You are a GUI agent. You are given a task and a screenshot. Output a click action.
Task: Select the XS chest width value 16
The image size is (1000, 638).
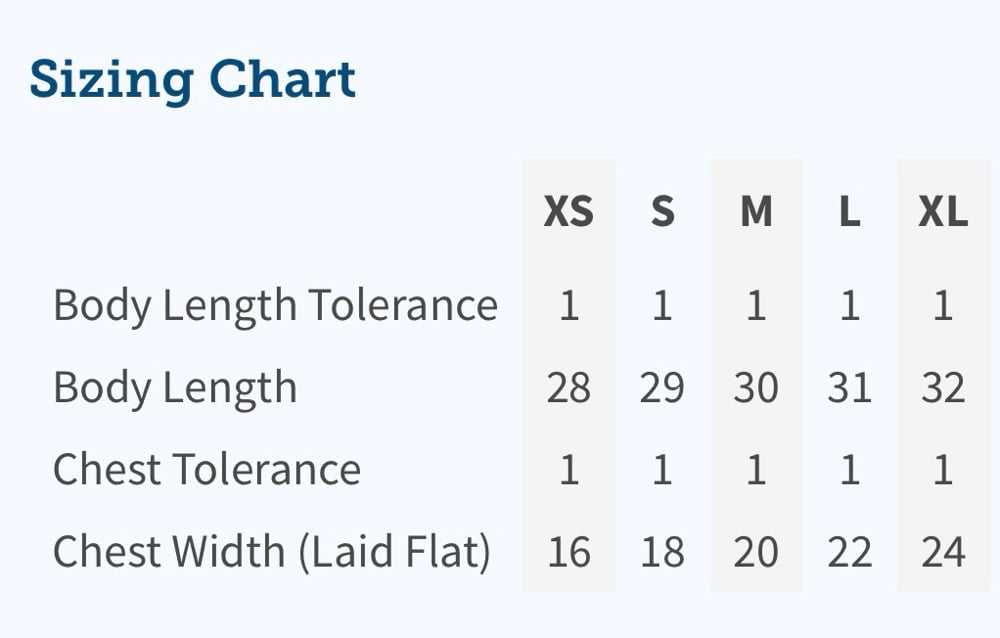click(x=568, y=551)
